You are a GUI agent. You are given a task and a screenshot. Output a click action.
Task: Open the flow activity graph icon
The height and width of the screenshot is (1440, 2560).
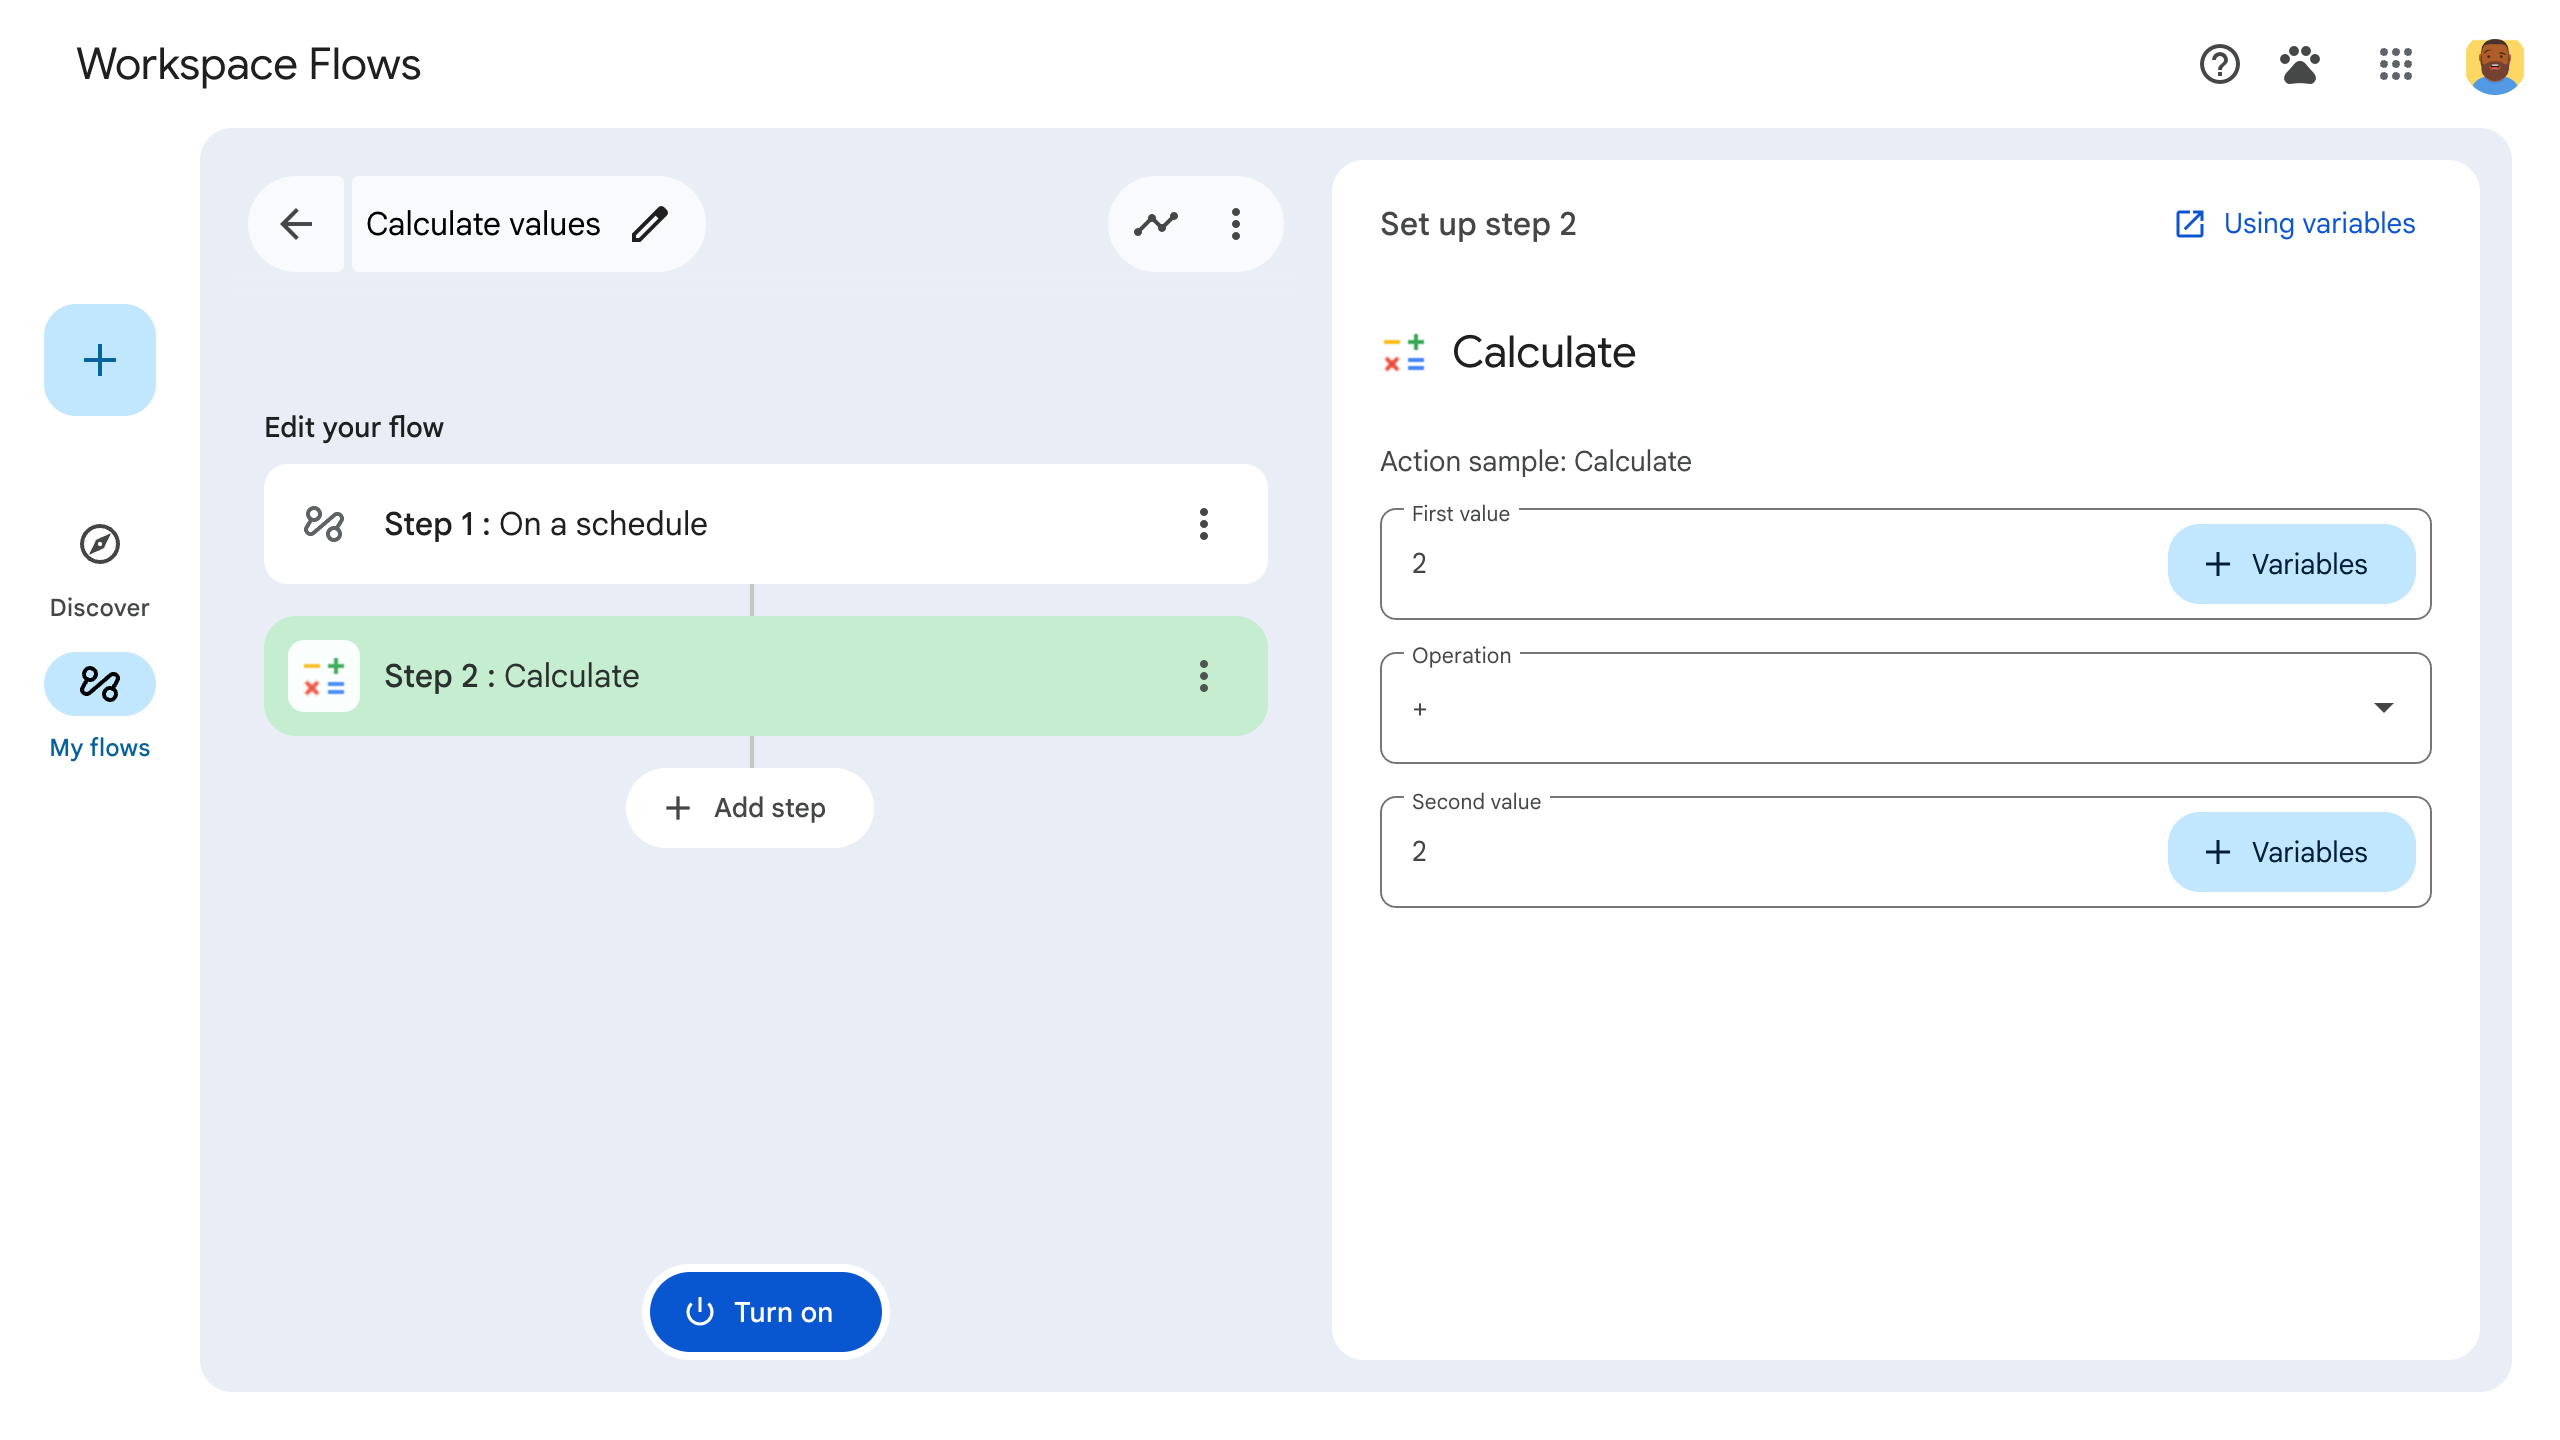tap(1155, 224)
